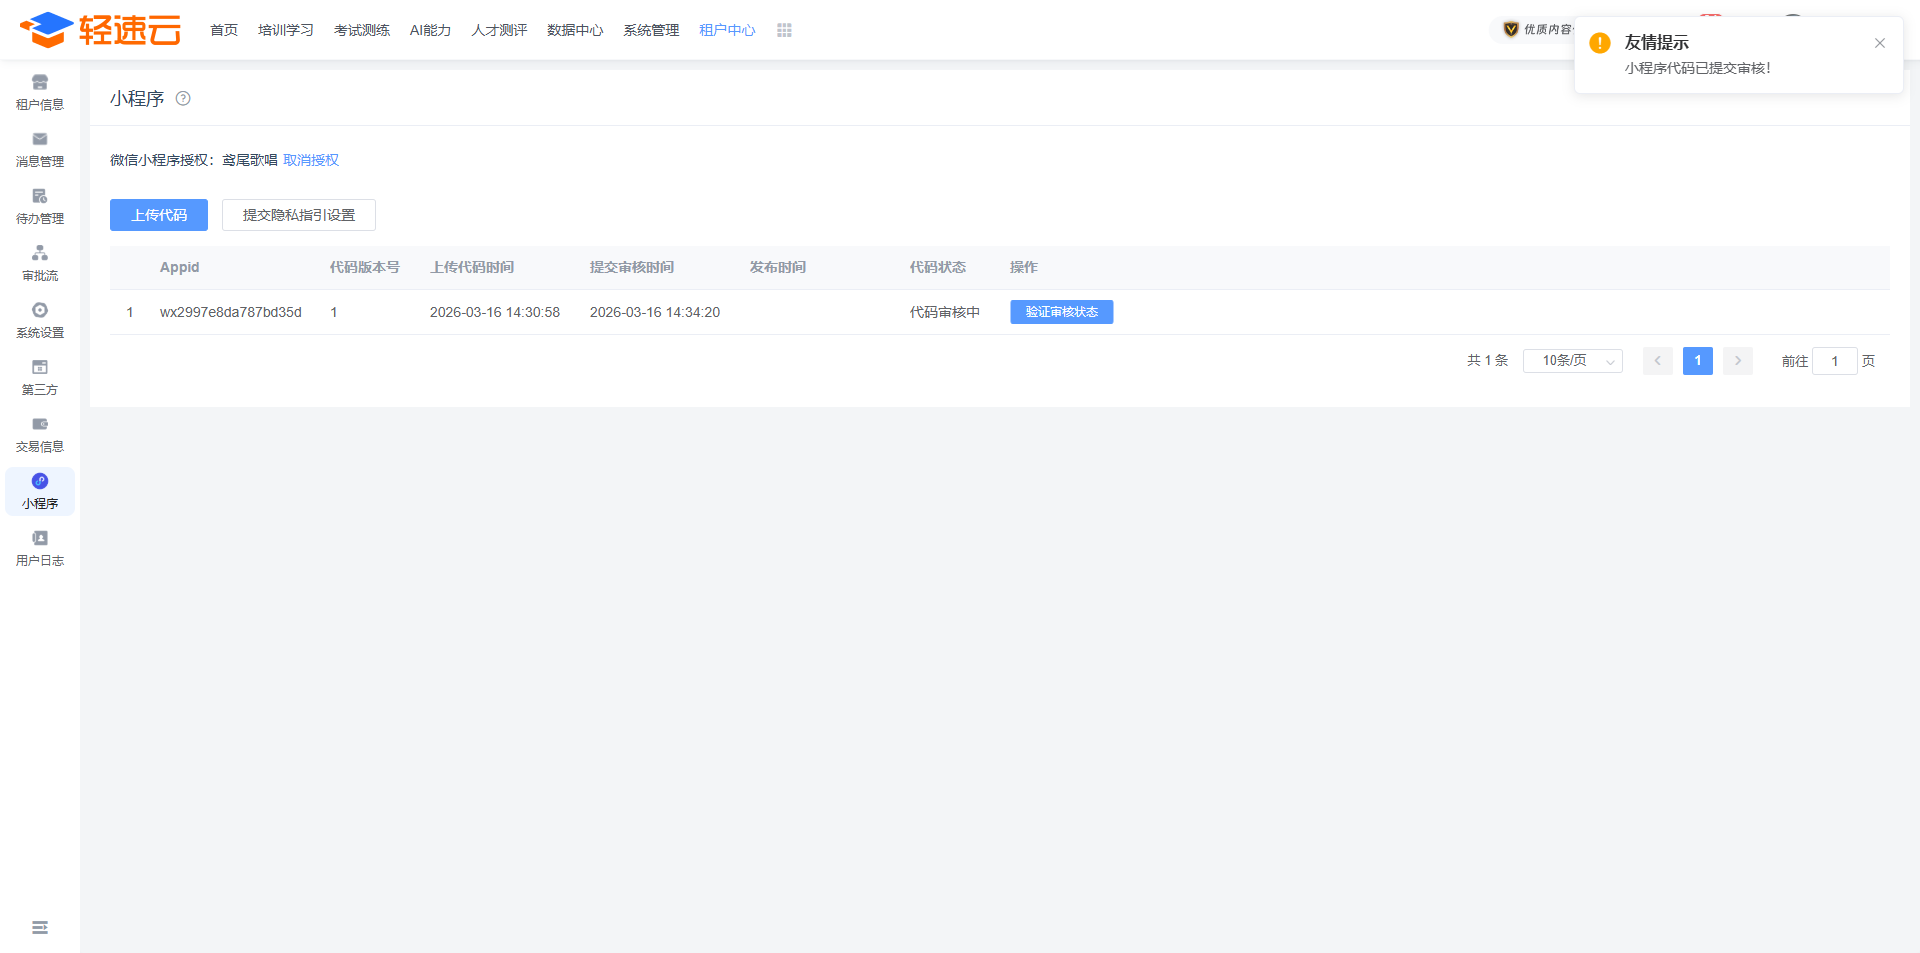The width and height of the screenshot is (1920, 953).
Task: Click the app grid icon in top navigation
Action: [x=784, y=31]
